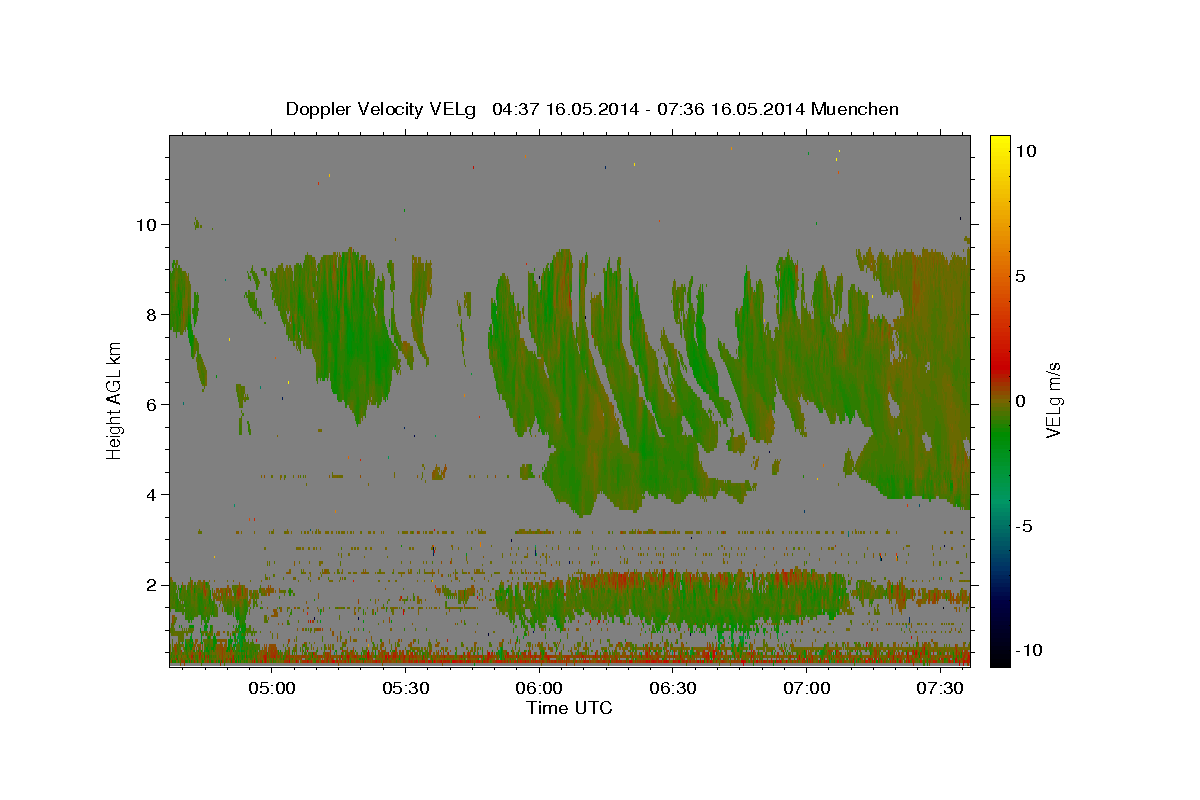Click the 'VELg m/s' colorbar label
Screen dimensions: 1200x800
tap(1053, 400)
